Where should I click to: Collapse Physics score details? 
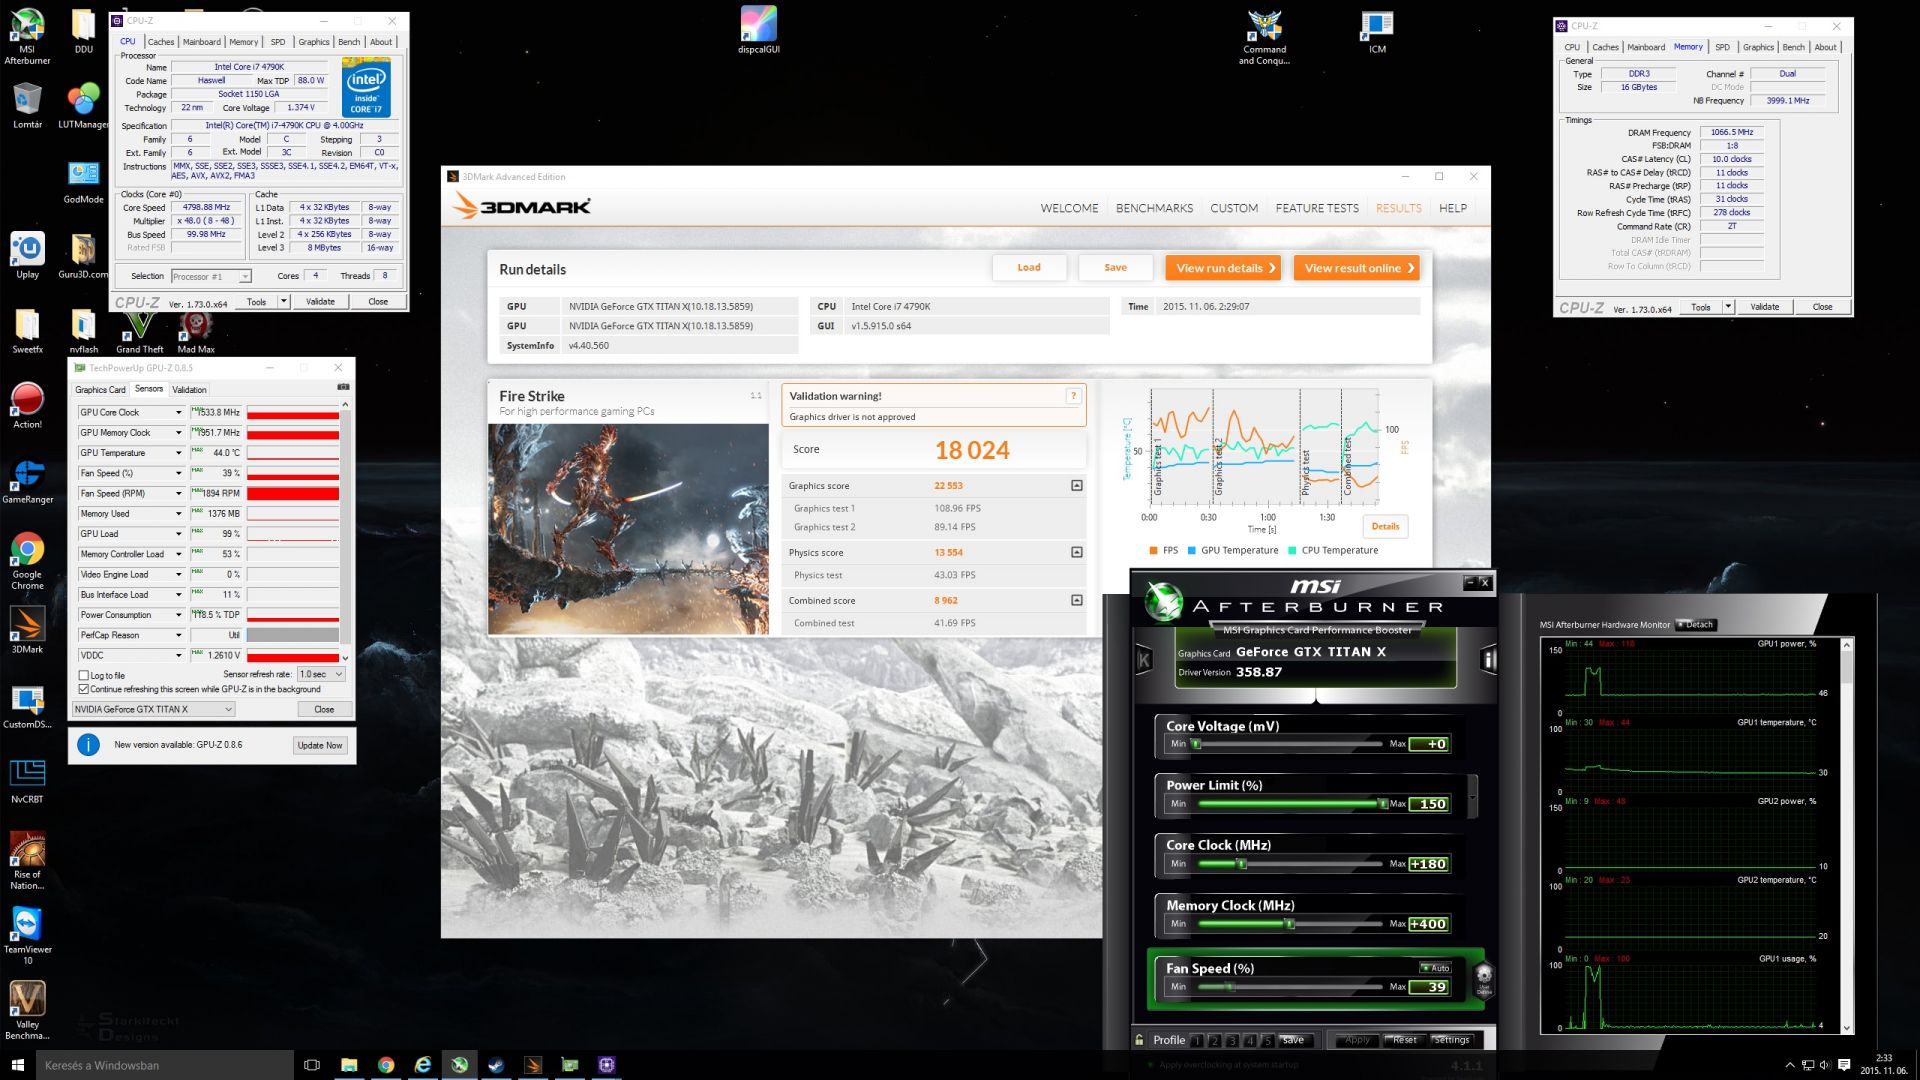click(1077, 552)
